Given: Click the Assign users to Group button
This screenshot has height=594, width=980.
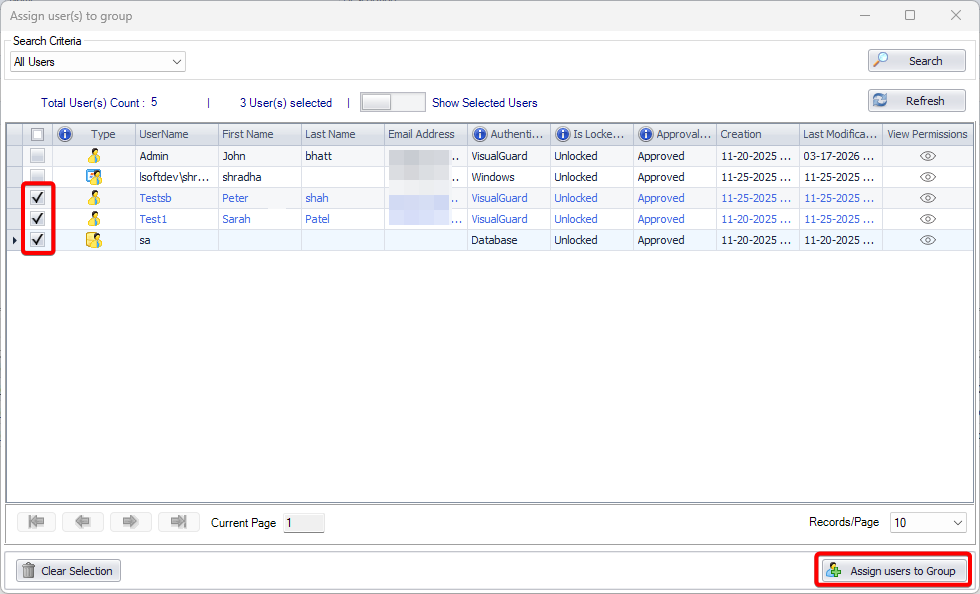Looking at the screenshot, I should click(x=893, y=571).
